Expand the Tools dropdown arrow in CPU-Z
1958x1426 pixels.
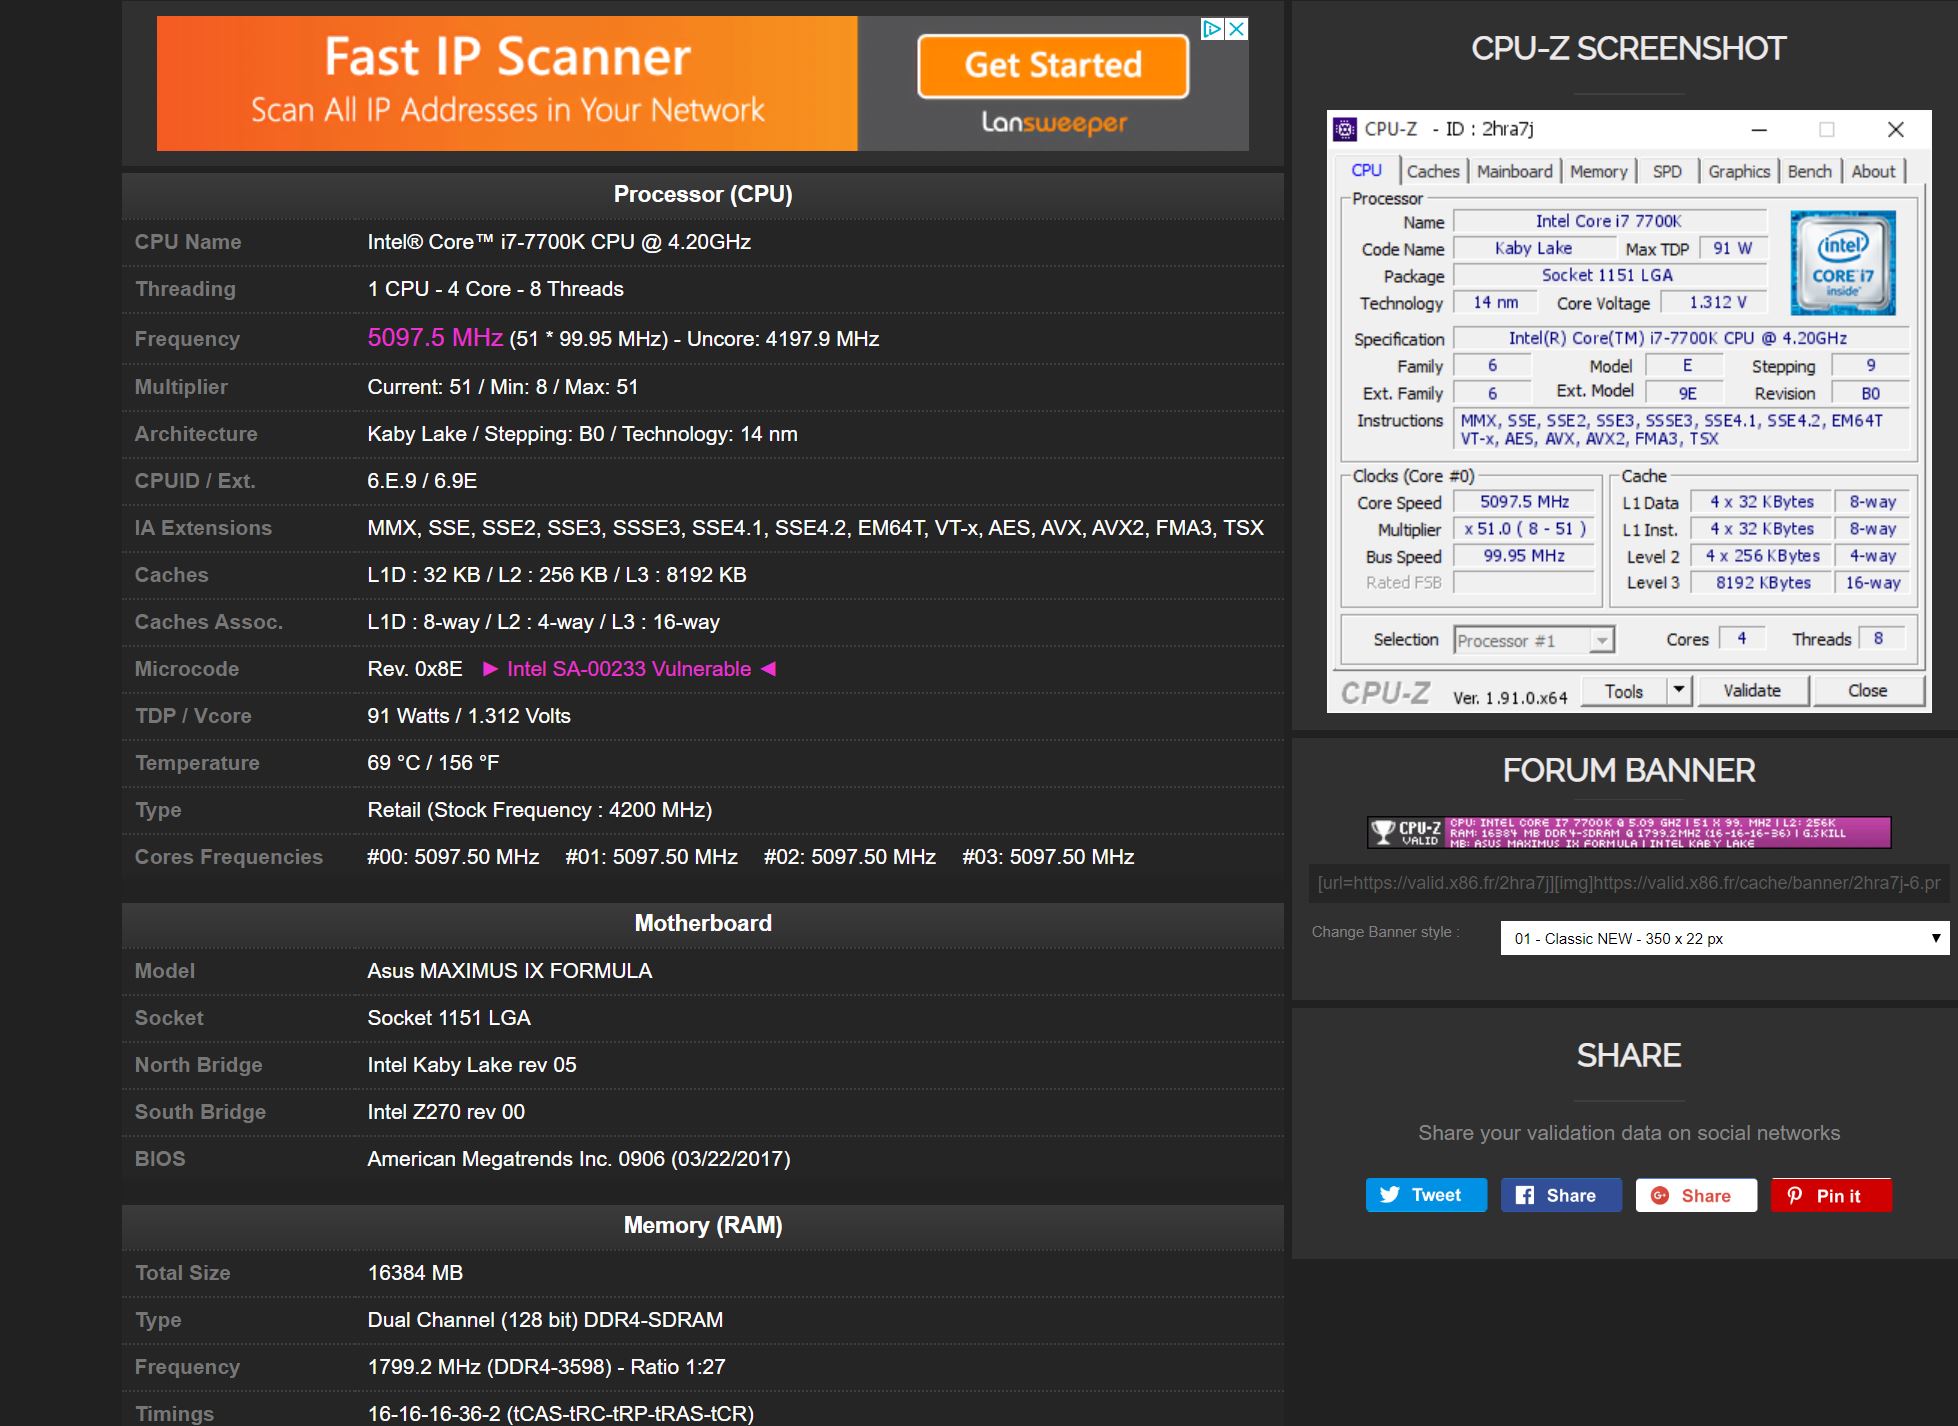(x=1678, y=691)
